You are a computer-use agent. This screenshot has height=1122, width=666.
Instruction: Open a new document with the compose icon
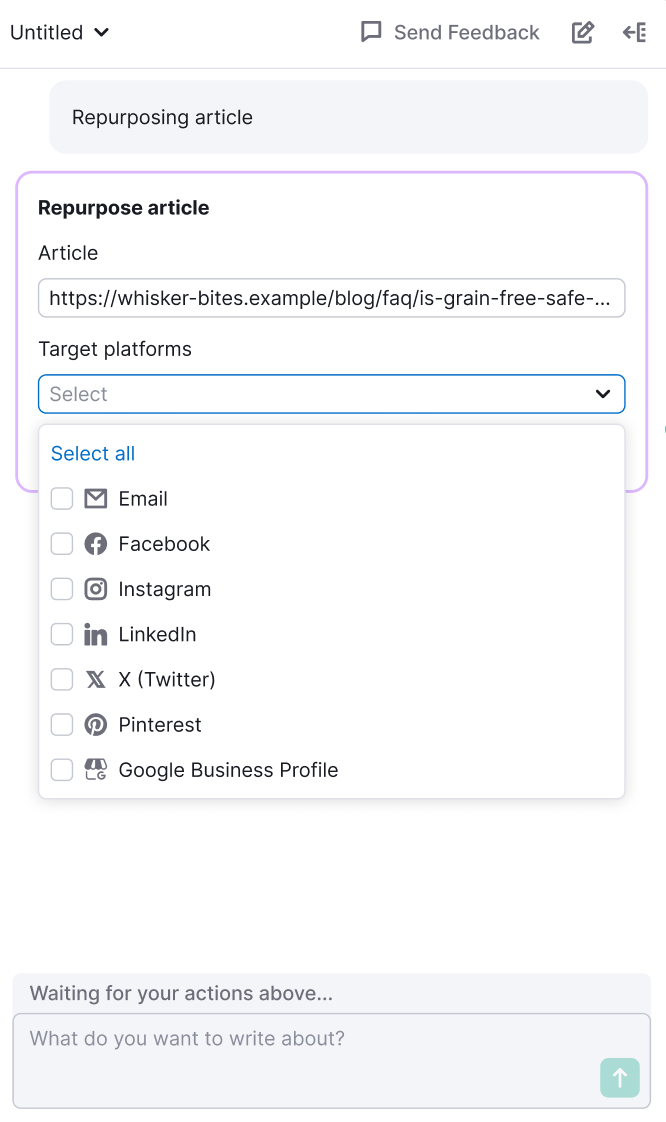click(583, 32)
